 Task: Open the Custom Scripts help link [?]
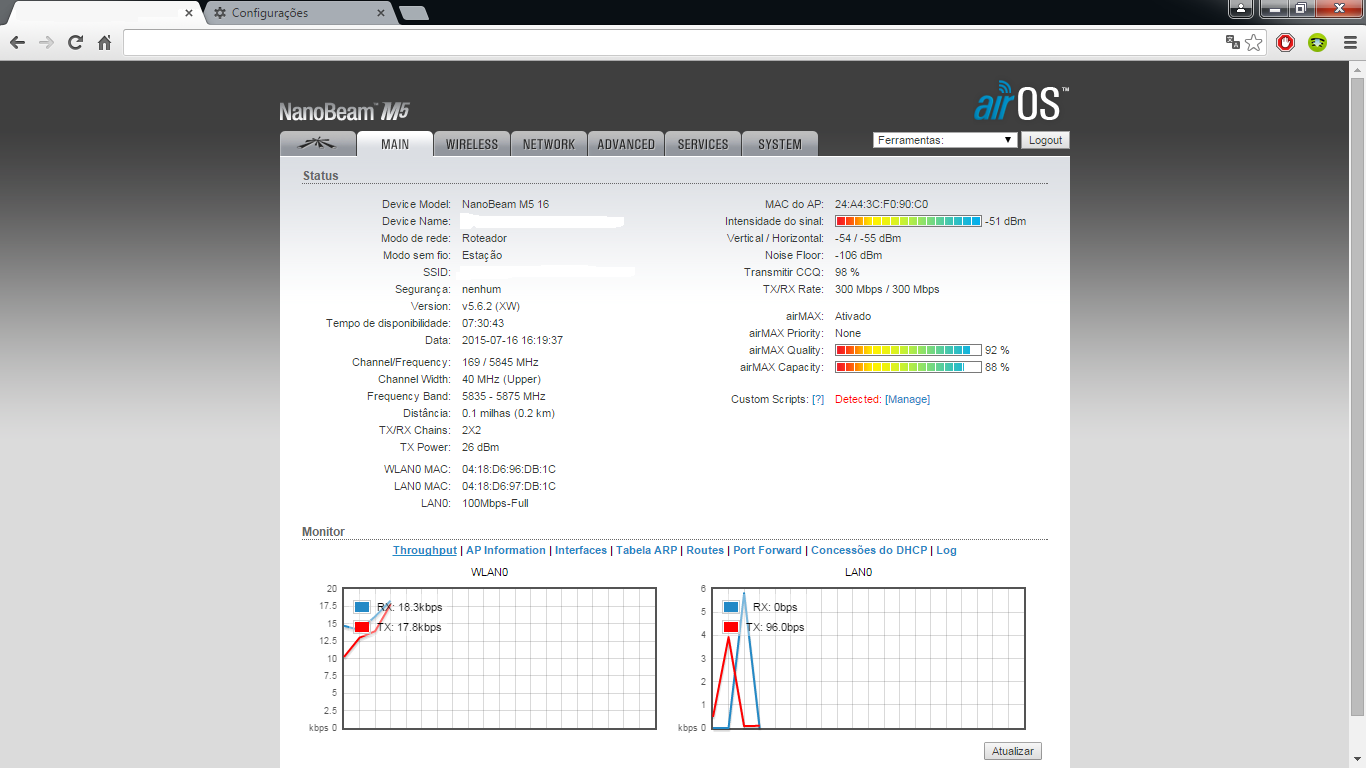coord(818,399)
